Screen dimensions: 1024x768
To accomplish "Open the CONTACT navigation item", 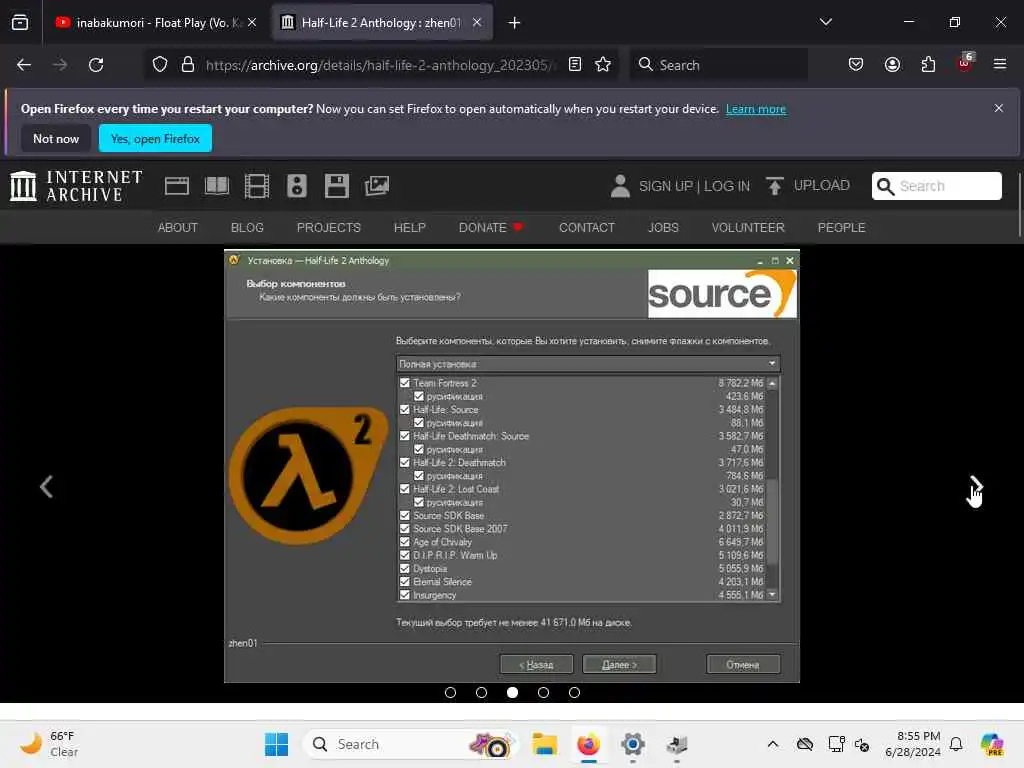I will (586, 227).
